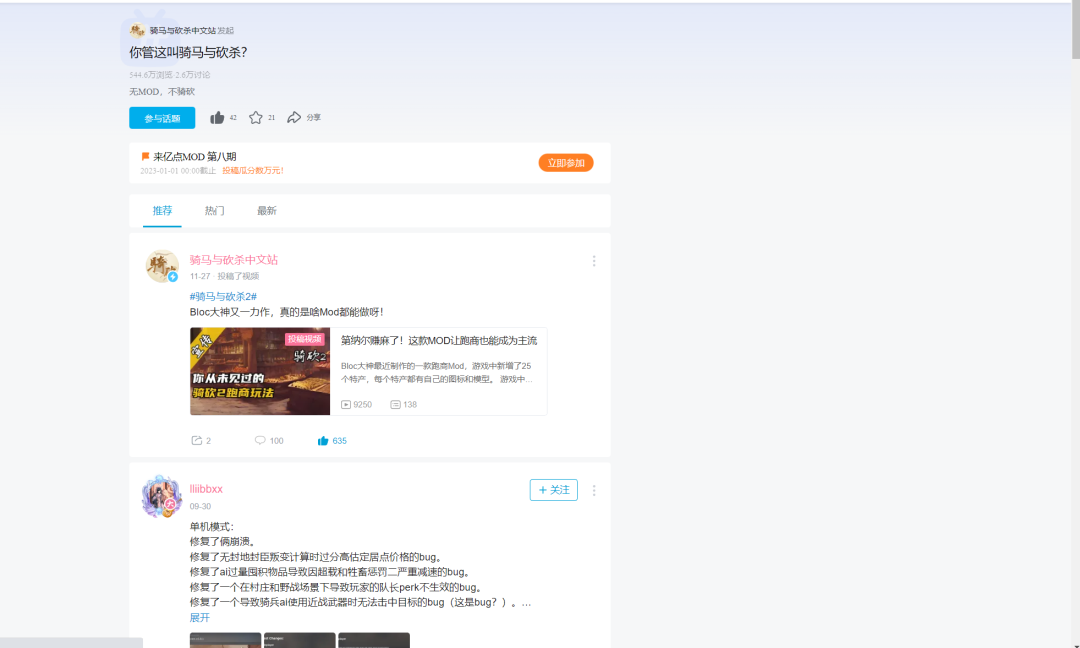Click the repost icon under the video post
1080x648 pixels.
click(x=196, y=440)
